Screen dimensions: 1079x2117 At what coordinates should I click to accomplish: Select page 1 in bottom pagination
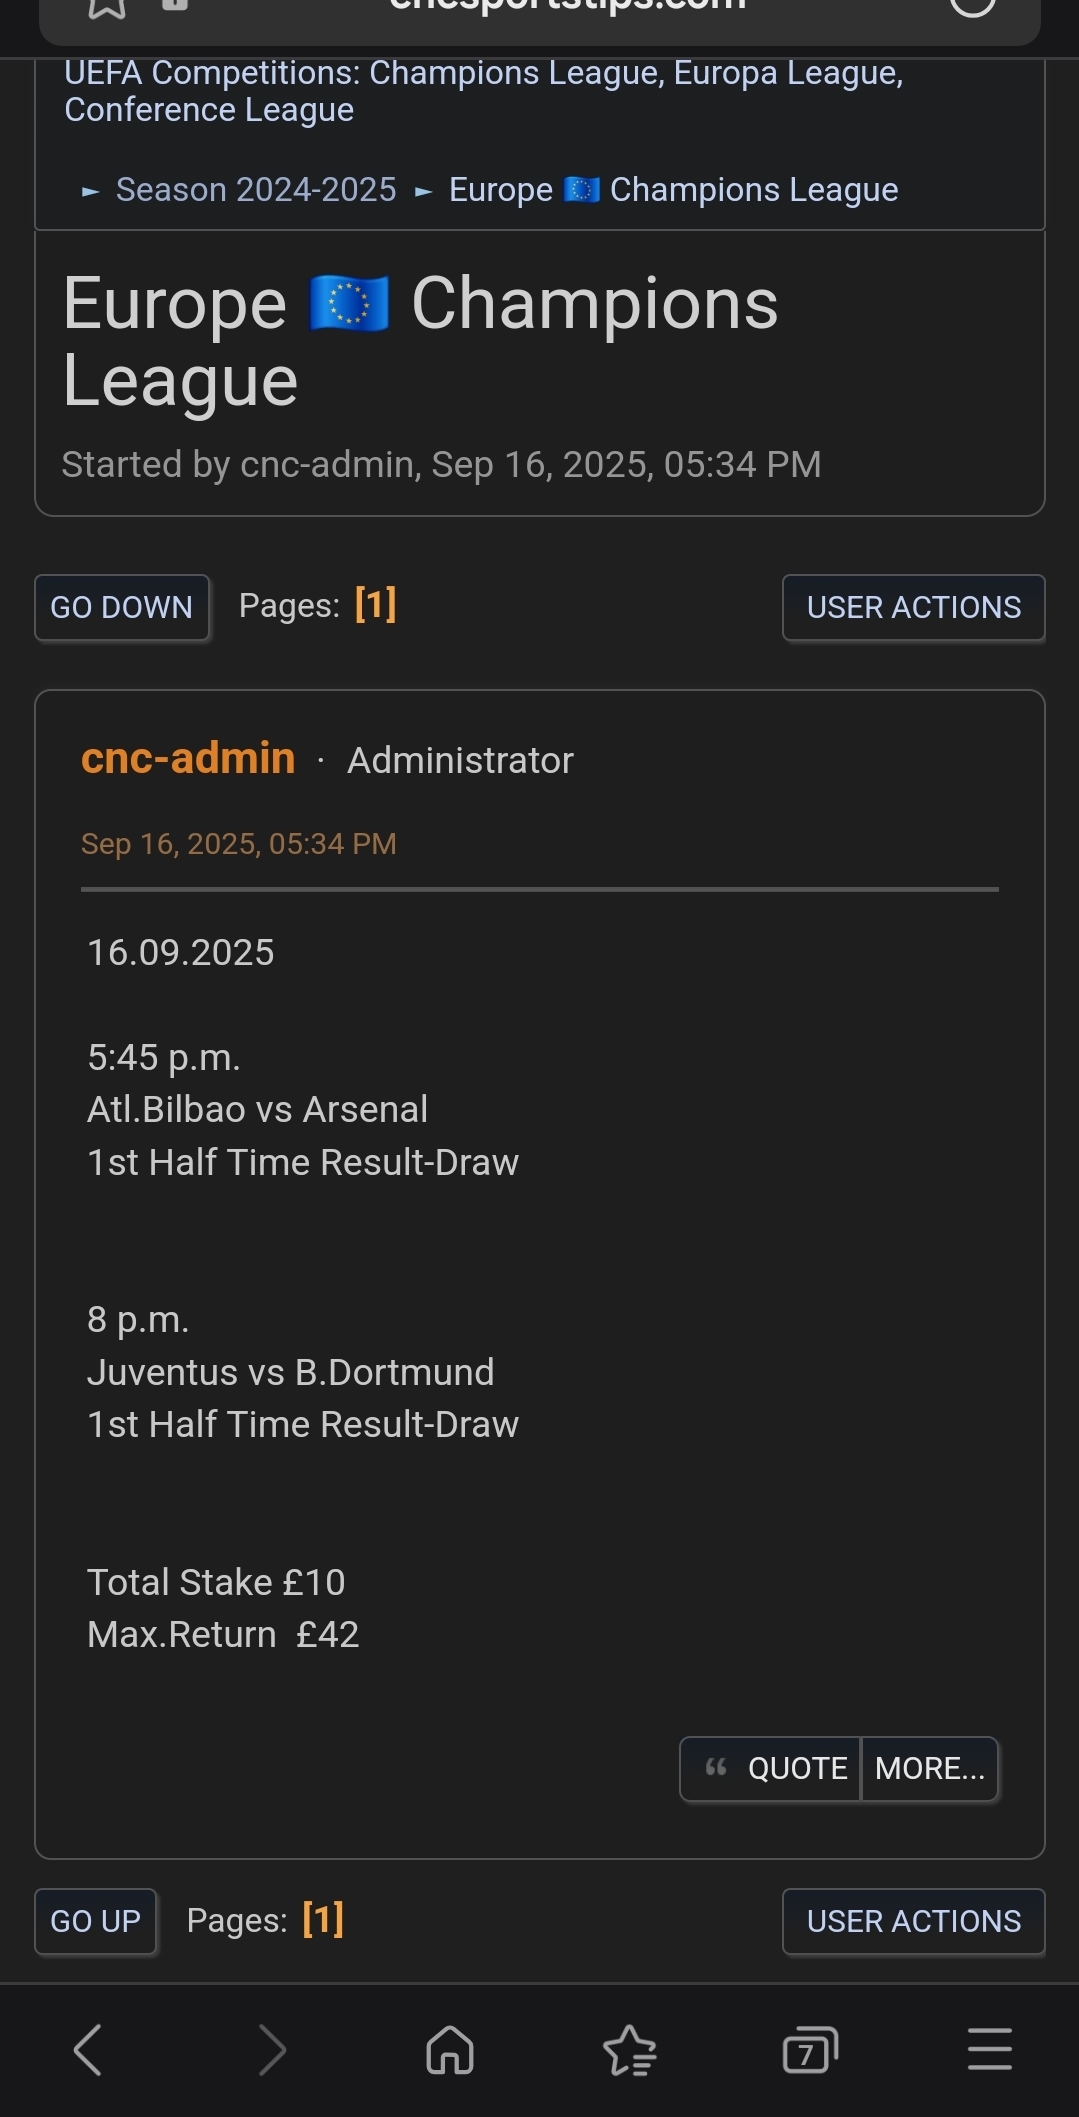[323, 1920]
